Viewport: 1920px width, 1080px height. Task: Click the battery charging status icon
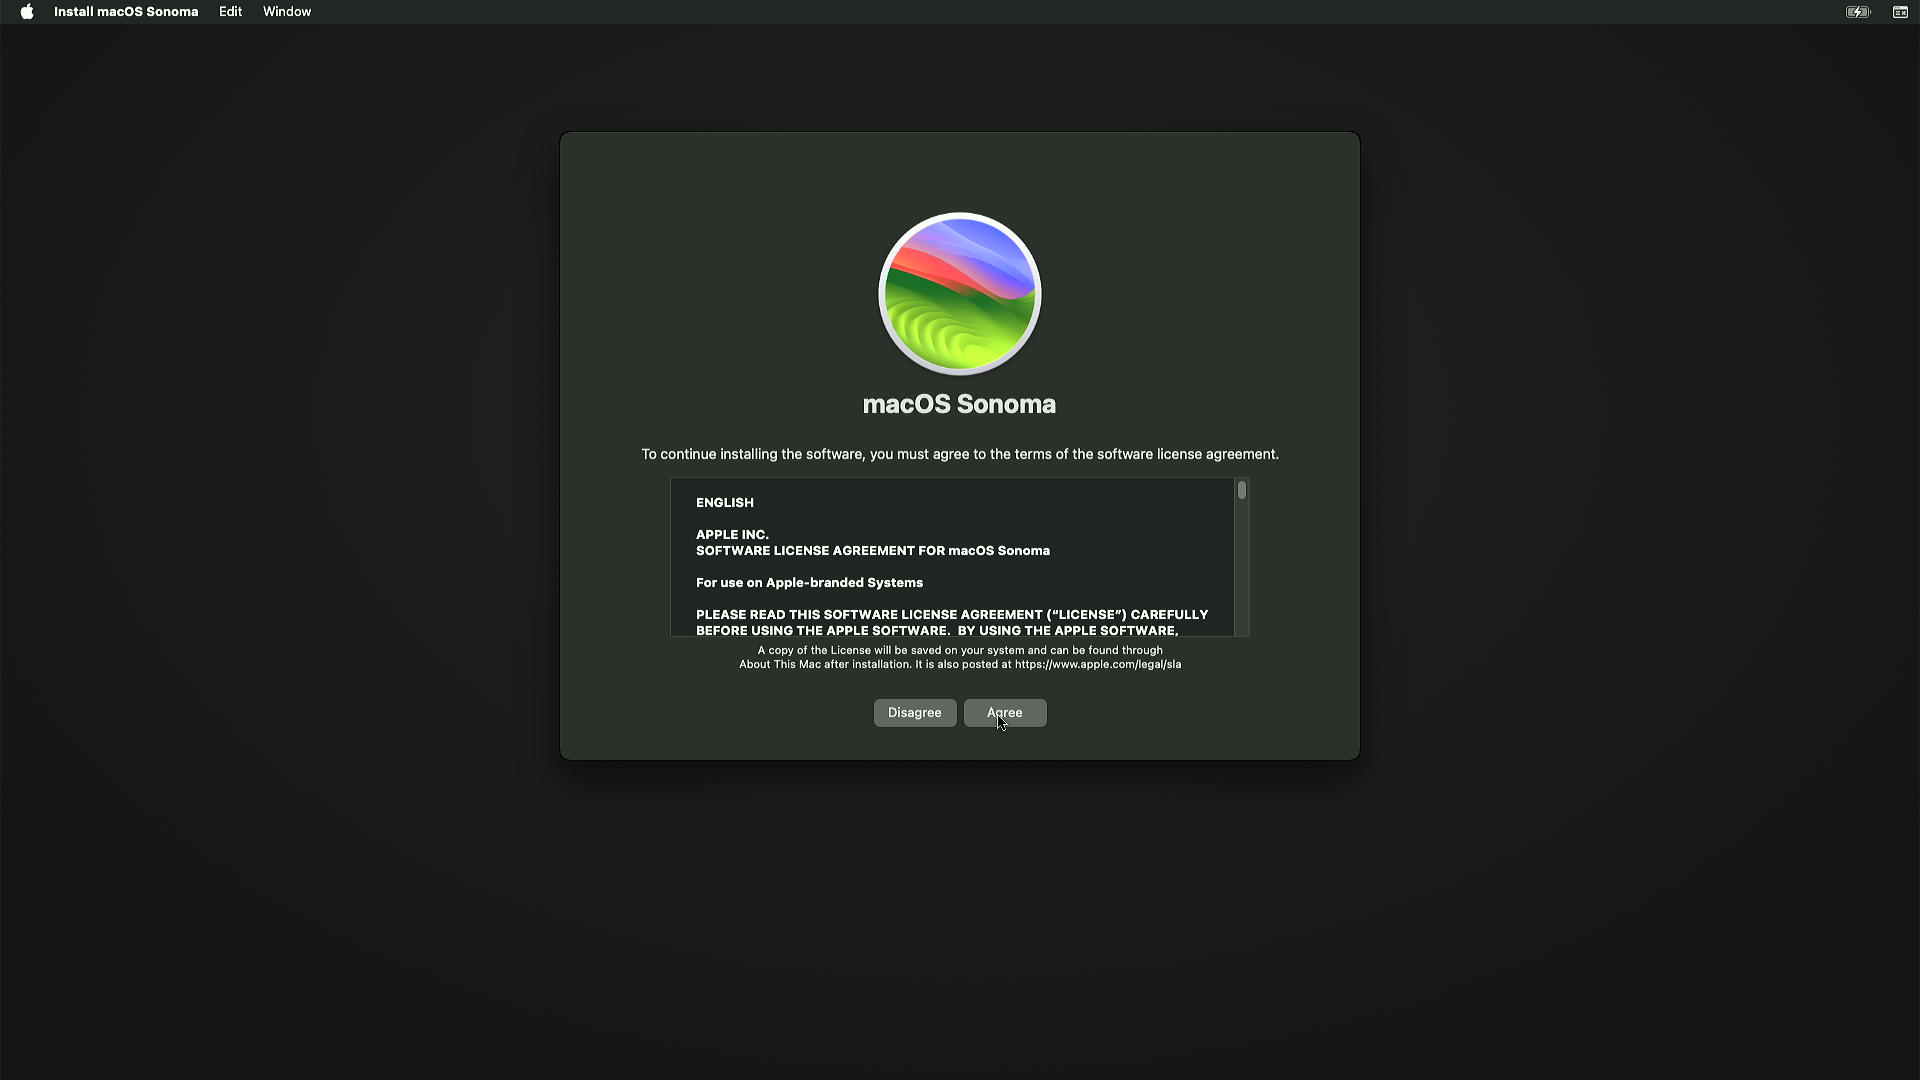(x=1857, y=12)
